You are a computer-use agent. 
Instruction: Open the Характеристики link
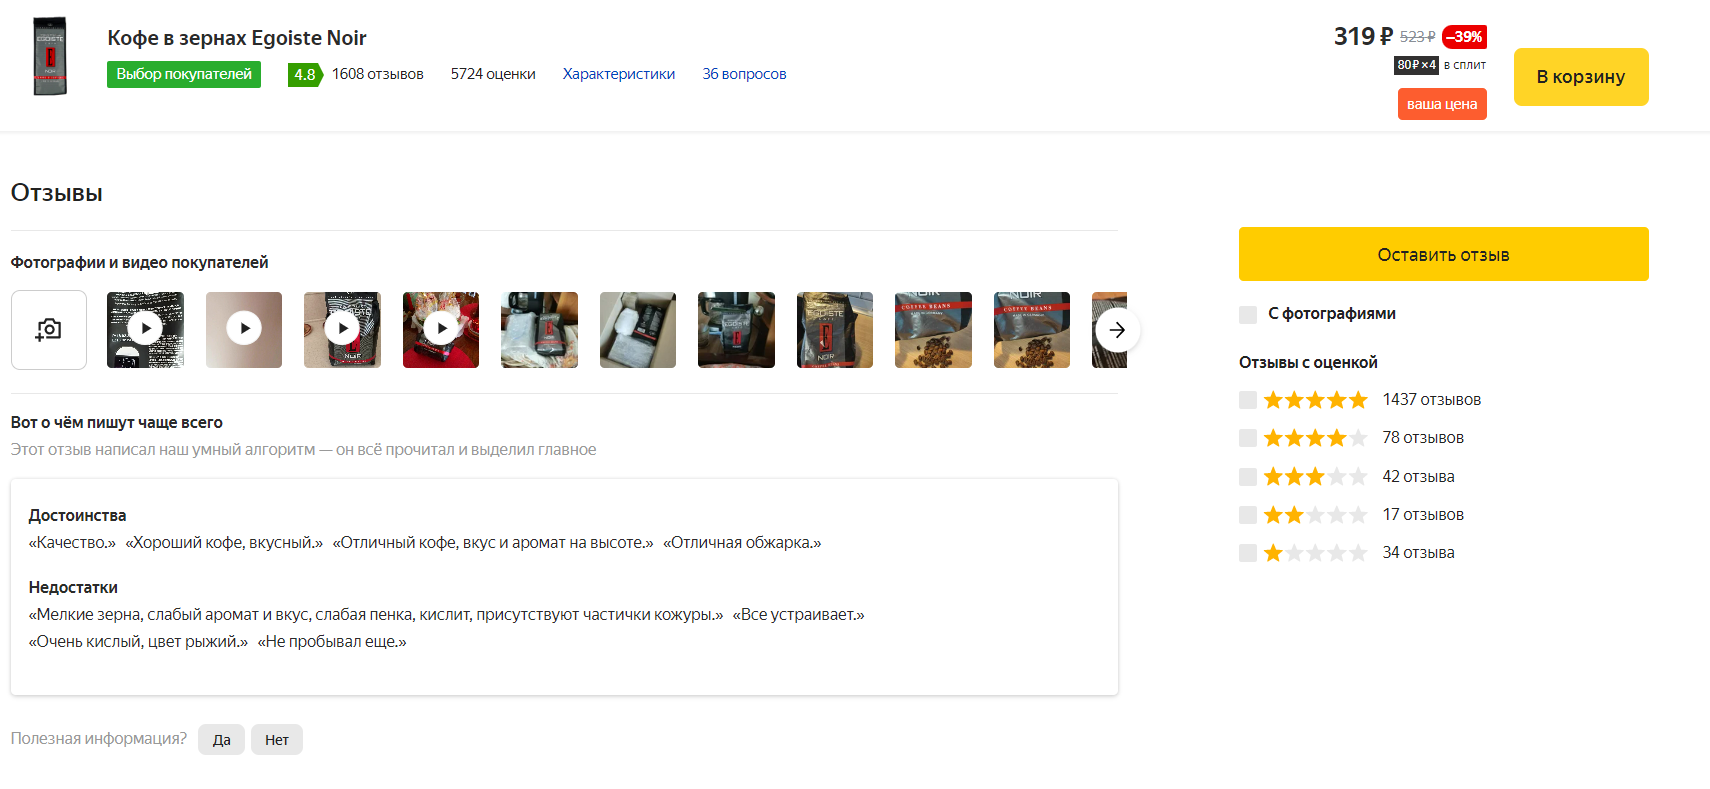(619, 74)
